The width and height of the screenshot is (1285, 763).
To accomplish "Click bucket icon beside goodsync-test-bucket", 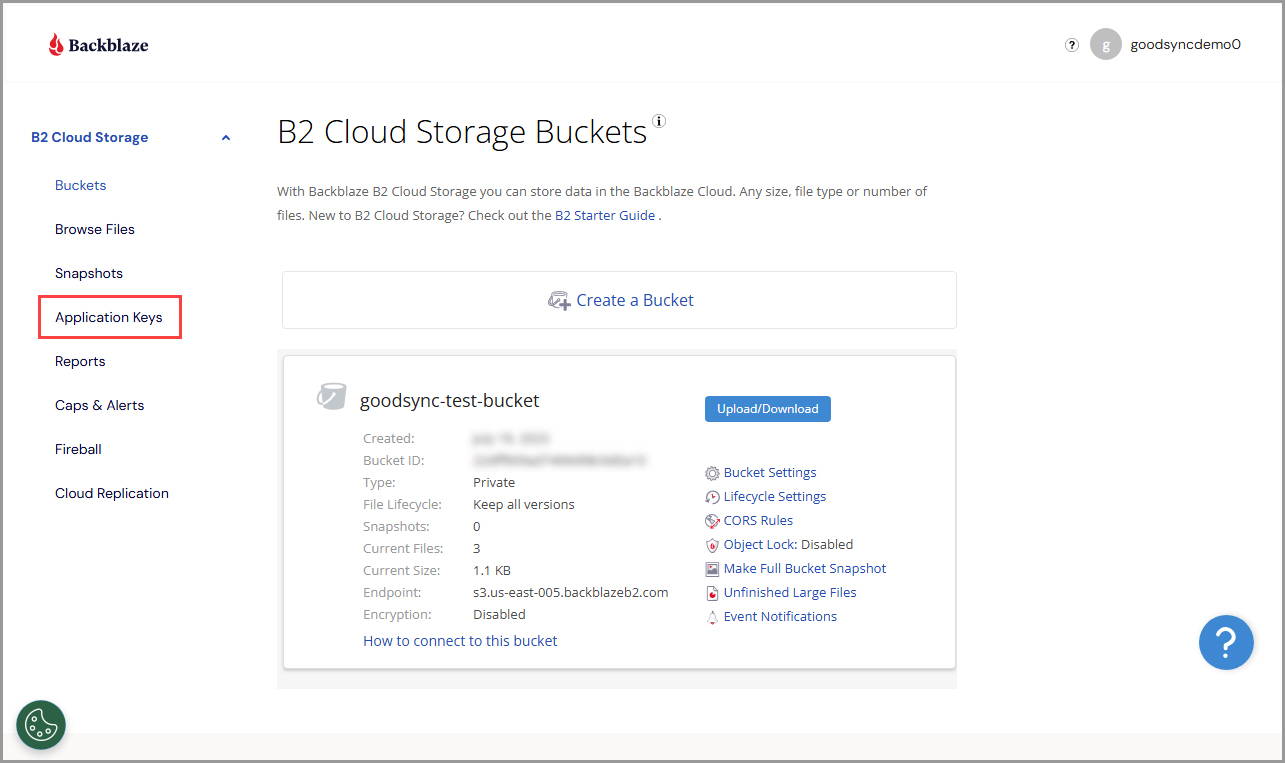I will pyautogui.click(x=332, y=396).
